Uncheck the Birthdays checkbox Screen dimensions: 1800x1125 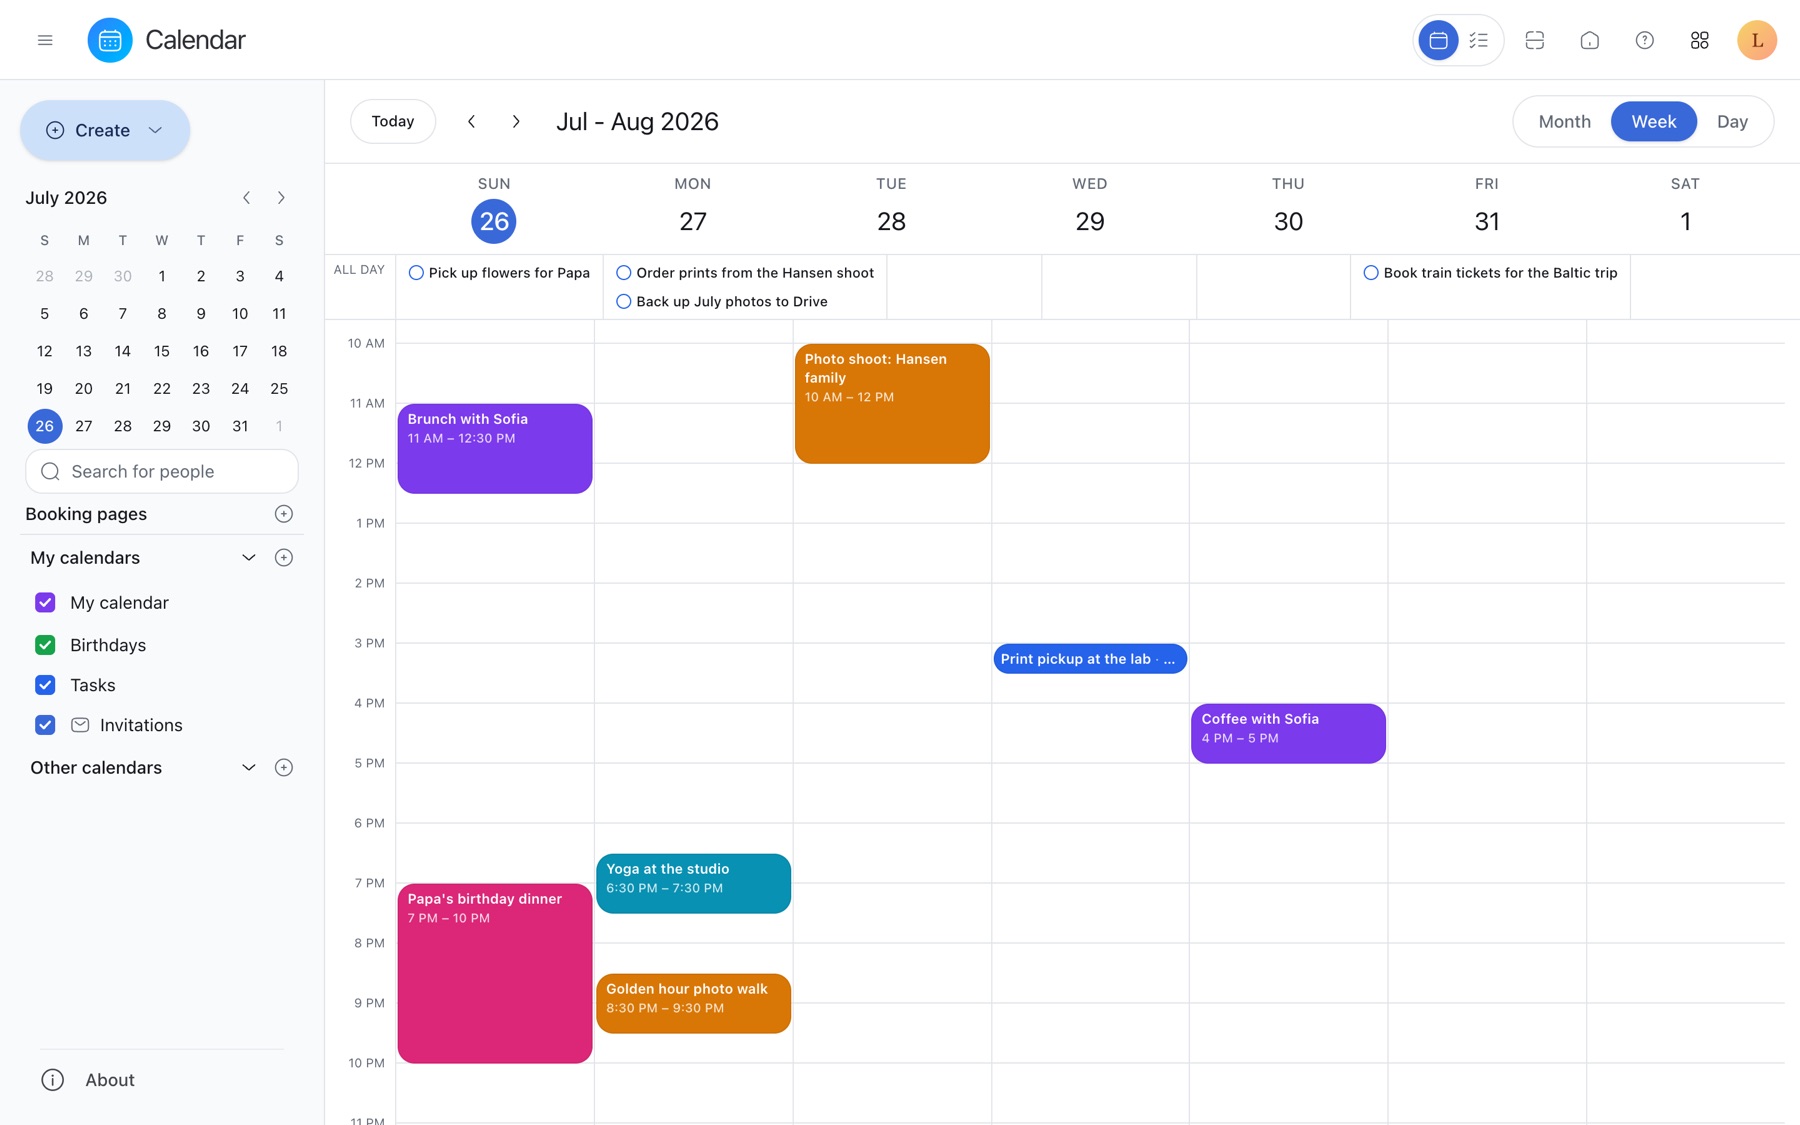pos(45,645)
